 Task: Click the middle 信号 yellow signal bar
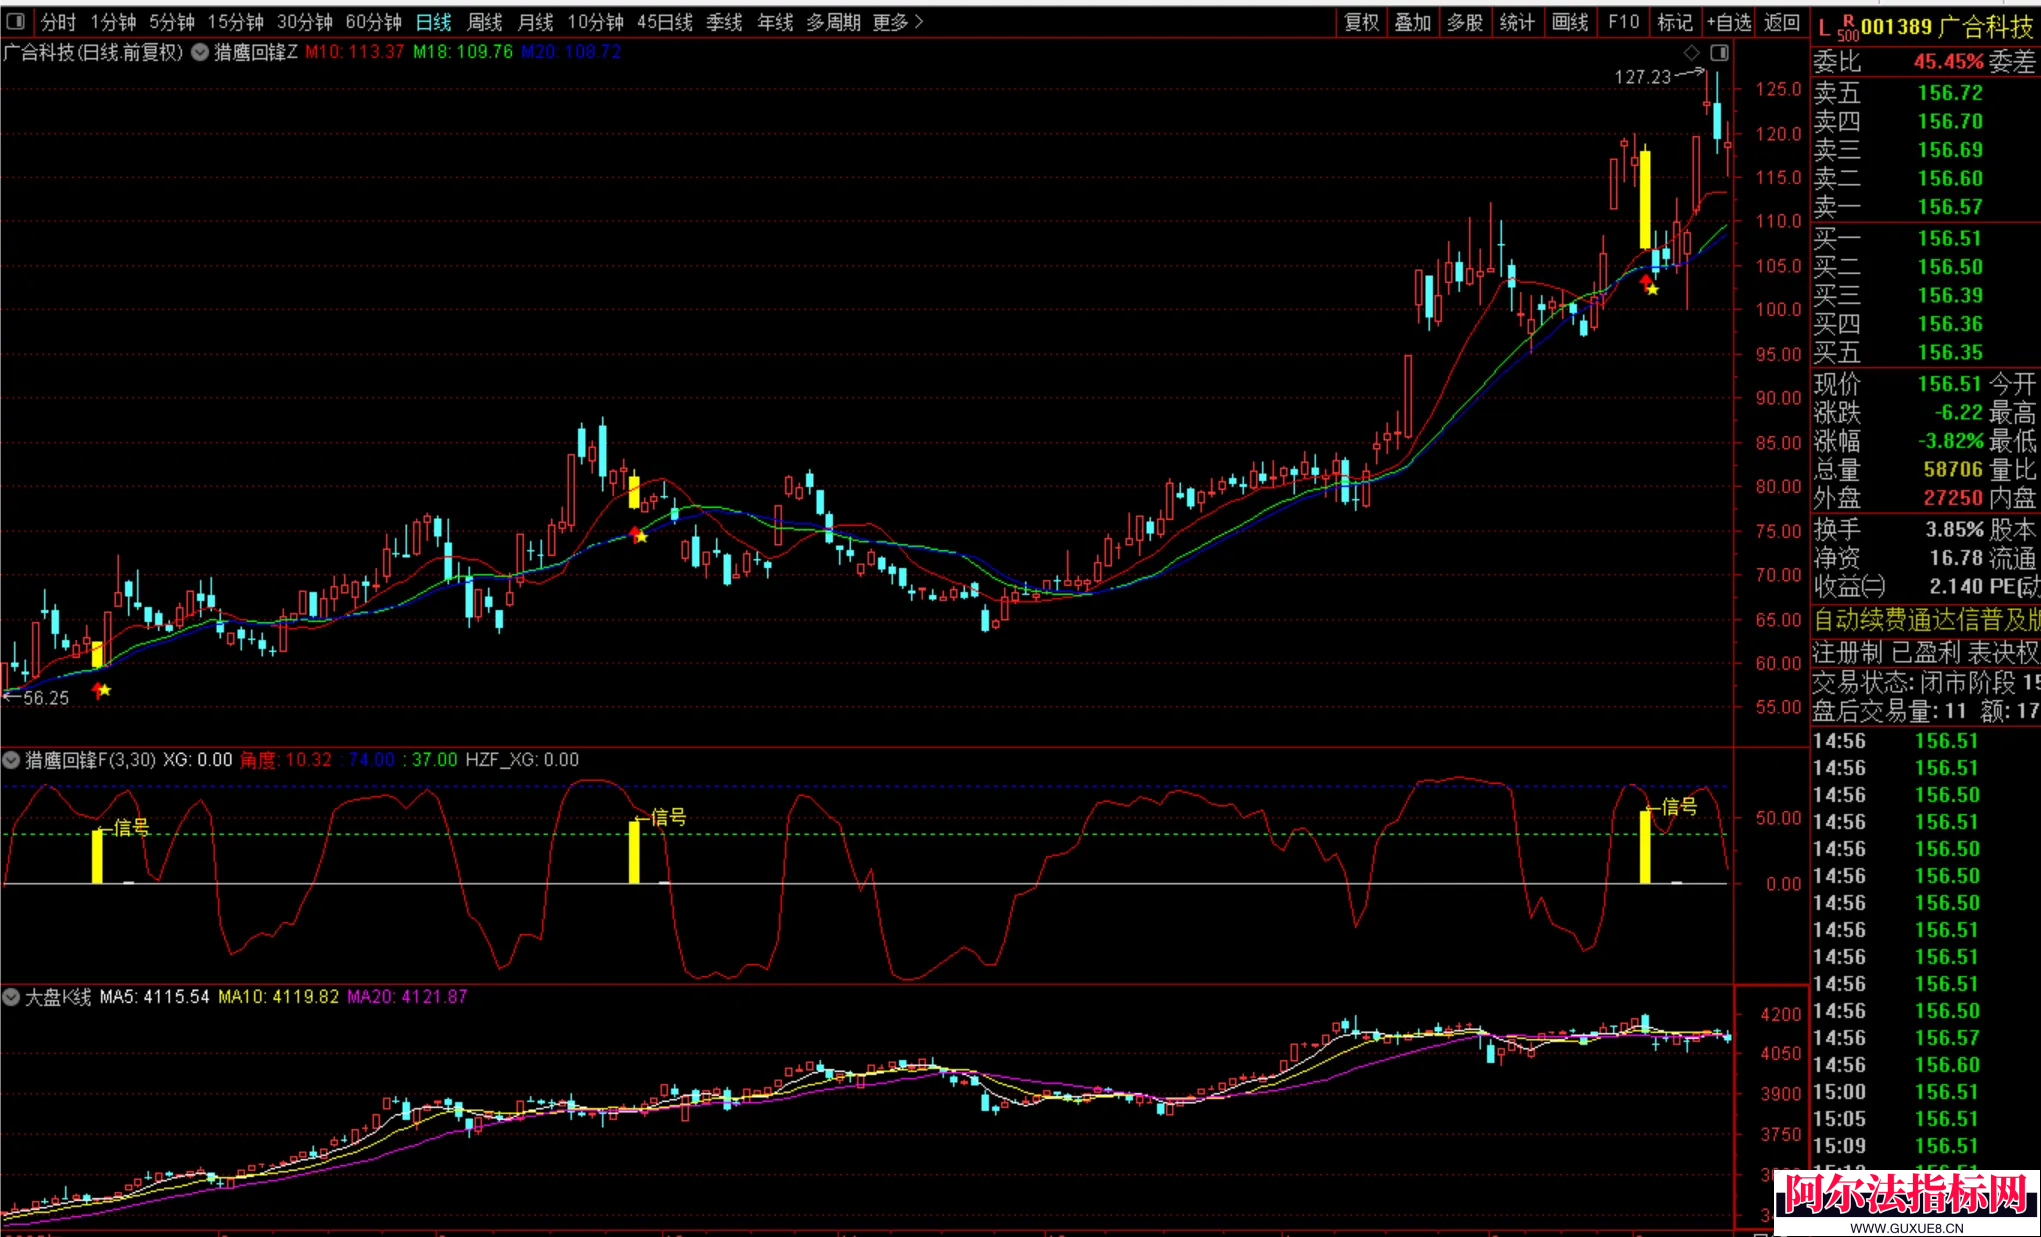634,852
